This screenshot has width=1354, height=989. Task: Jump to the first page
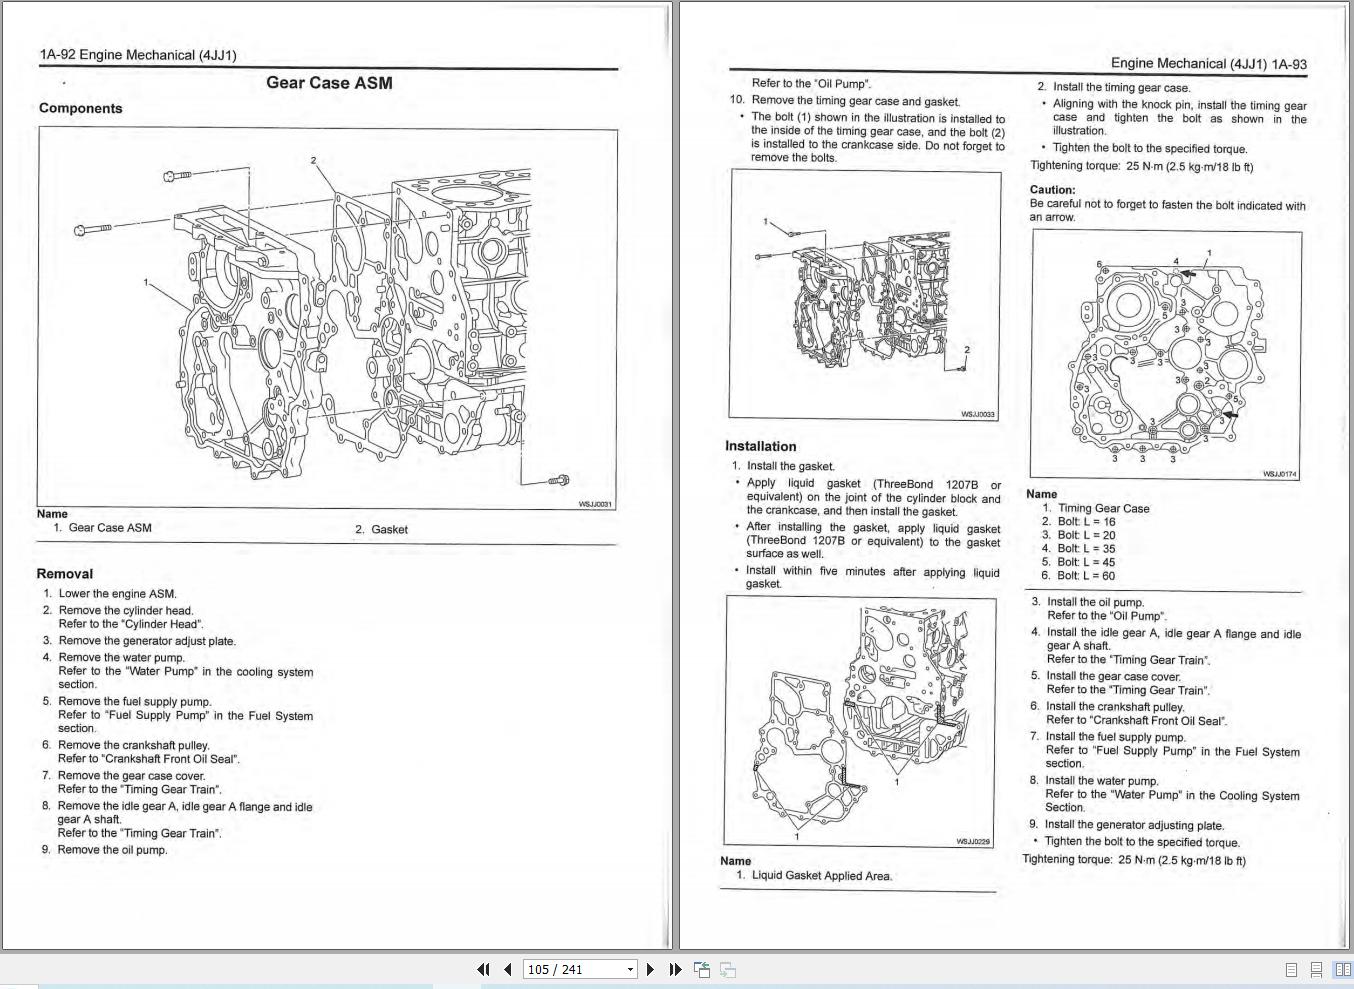[x=484, y=969]
